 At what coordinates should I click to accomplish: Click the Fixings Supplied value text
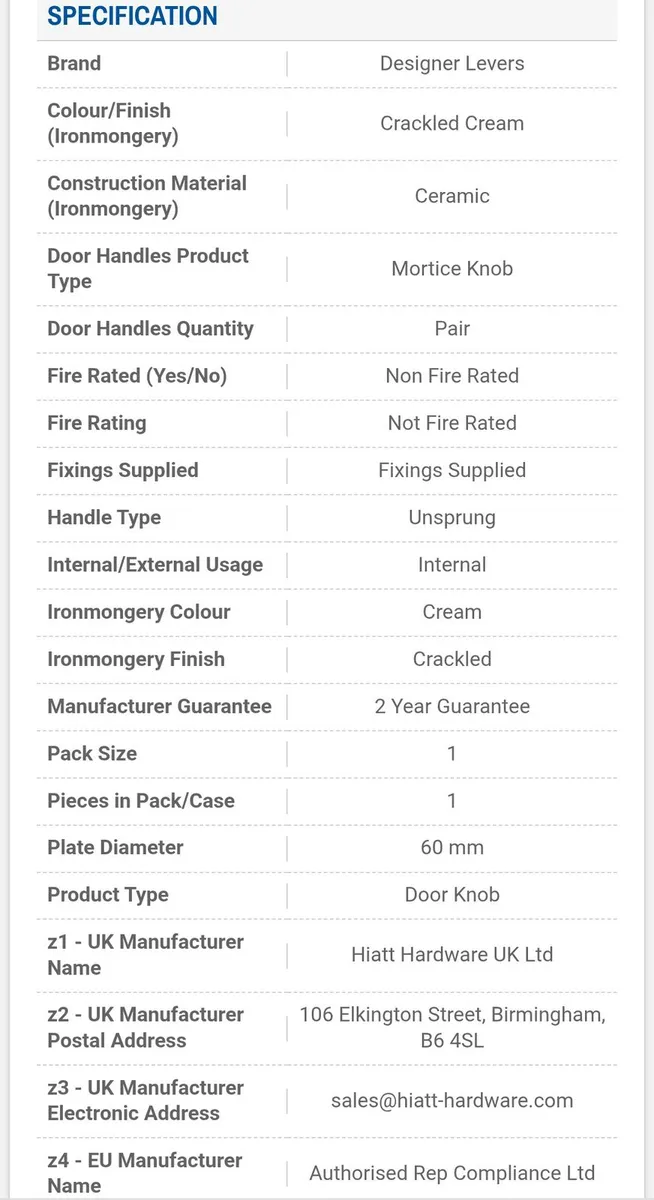[x=452, y=470]
